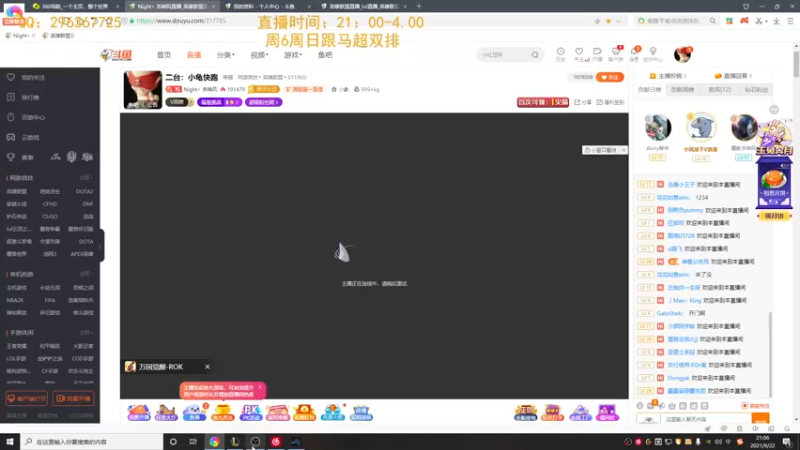800x450 pixels.
Task: Dismiss the pink tooltip bubble
Action: coord(260,387)
